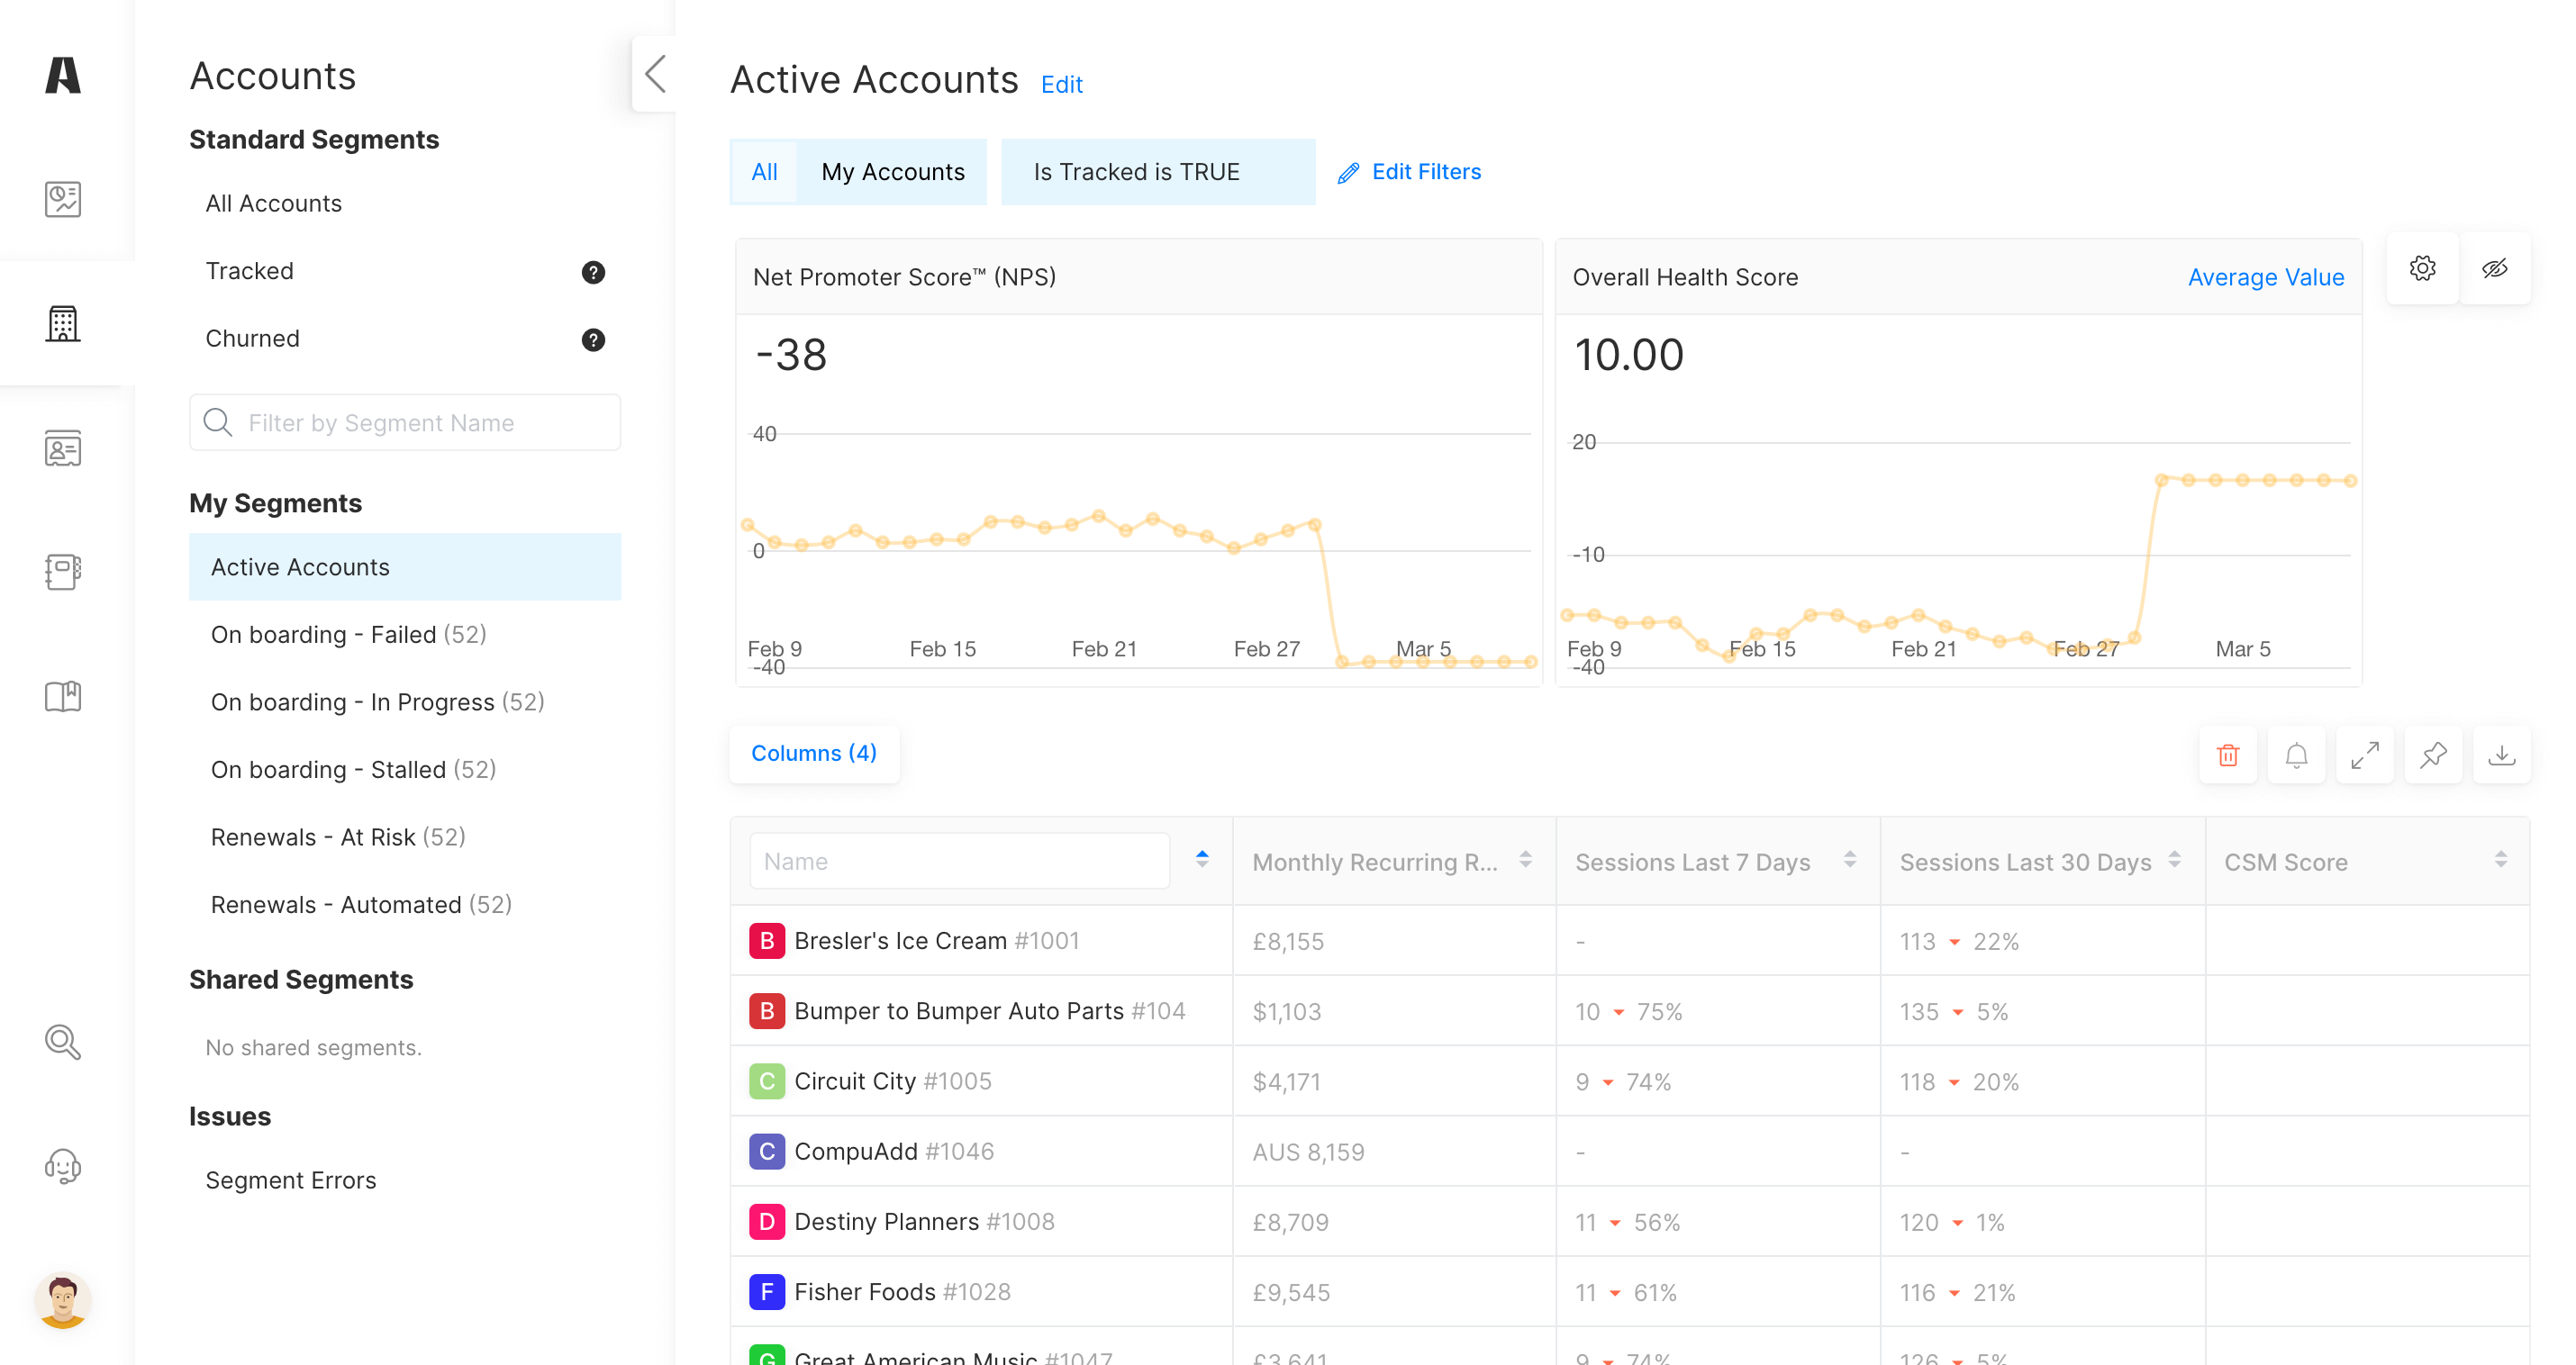
Task: Click Average Value link on Health Score
Action: pos(2264,277)
